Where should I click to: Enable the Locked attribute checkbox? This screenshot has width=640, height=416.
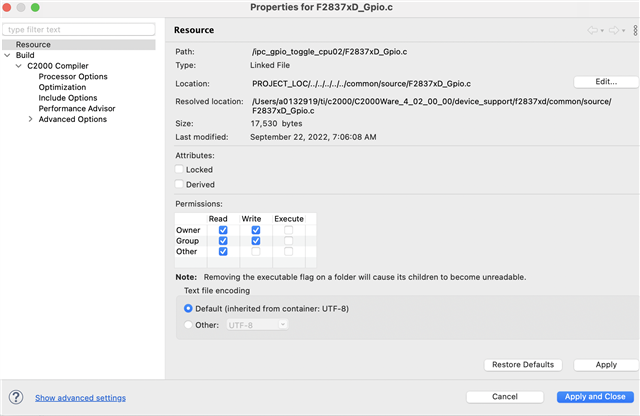click(180, 170)
